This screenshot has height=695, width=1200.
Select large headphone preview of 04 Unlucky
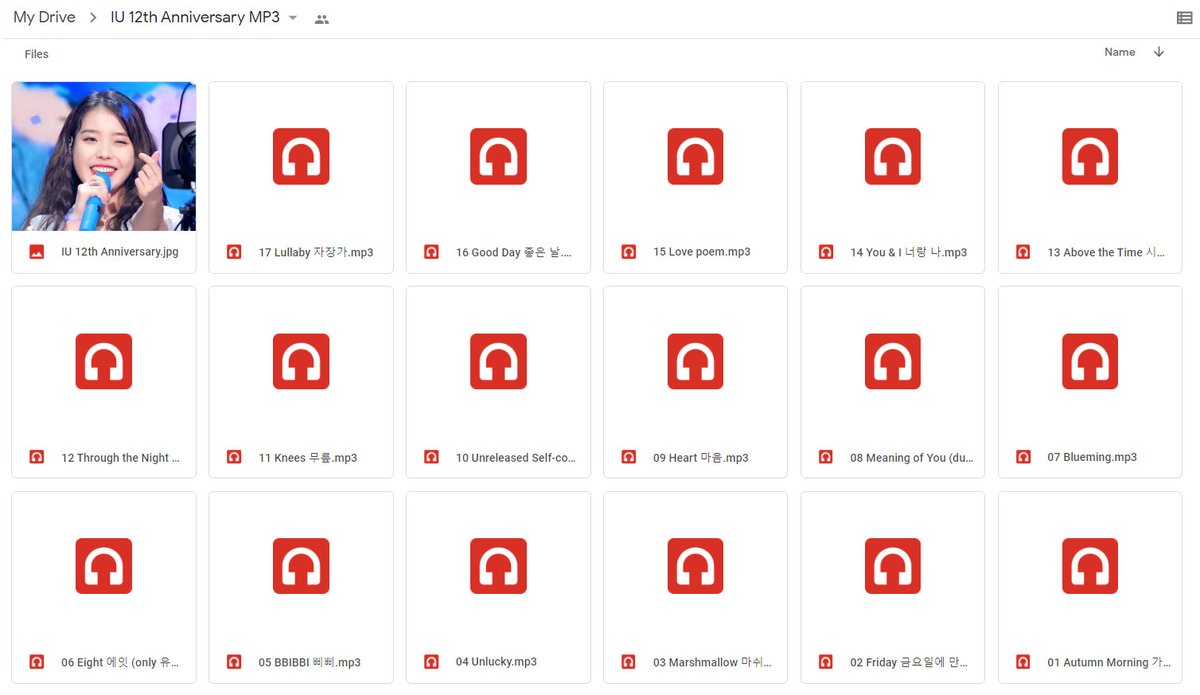click(x=498, y=566)
